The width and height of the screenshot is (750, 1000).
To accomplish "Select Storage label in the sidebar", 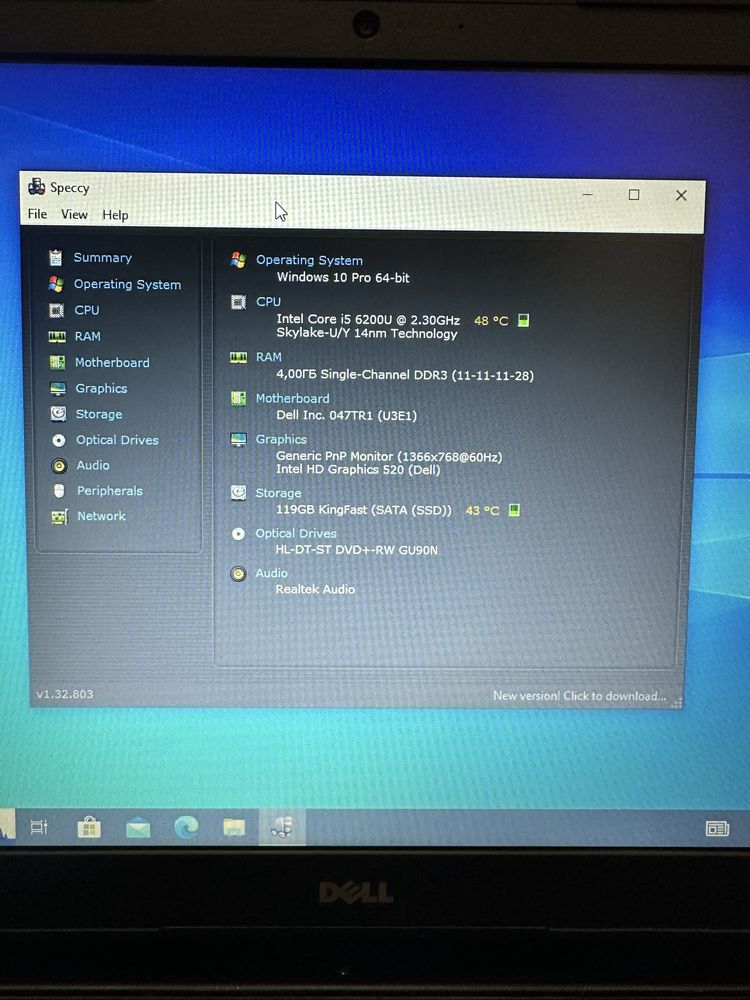I will pyautogui.click(x=99, y=414).
